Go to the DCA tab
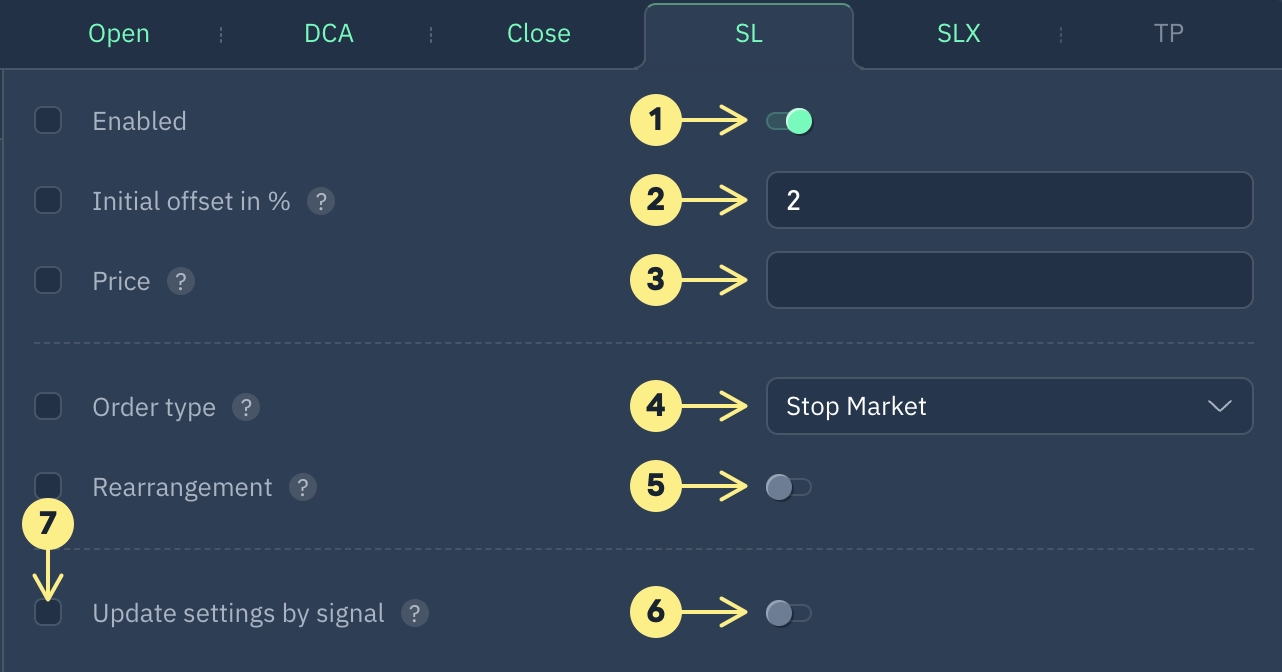 click(x=329, y=34)
